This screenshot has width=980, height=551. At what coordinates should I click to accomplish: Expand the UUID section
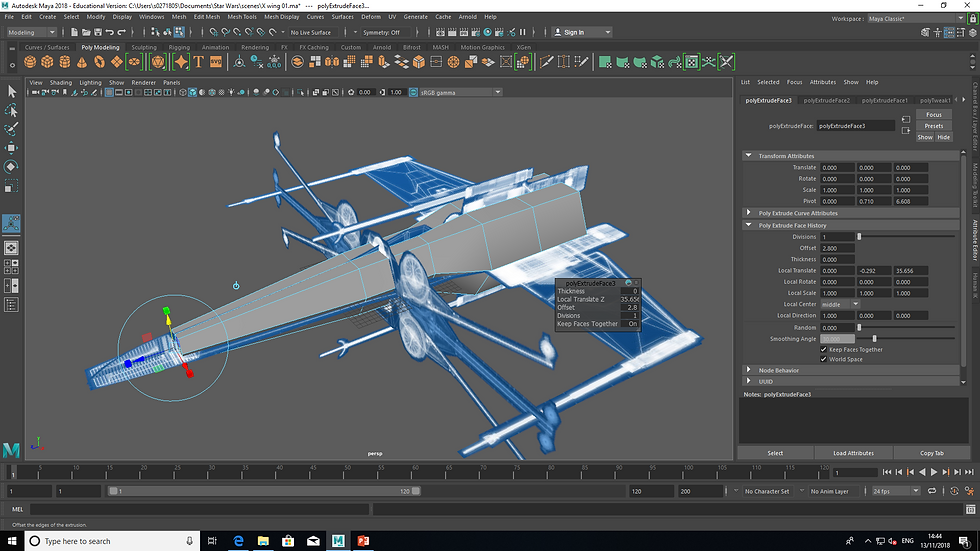click(x=749, y=381)
